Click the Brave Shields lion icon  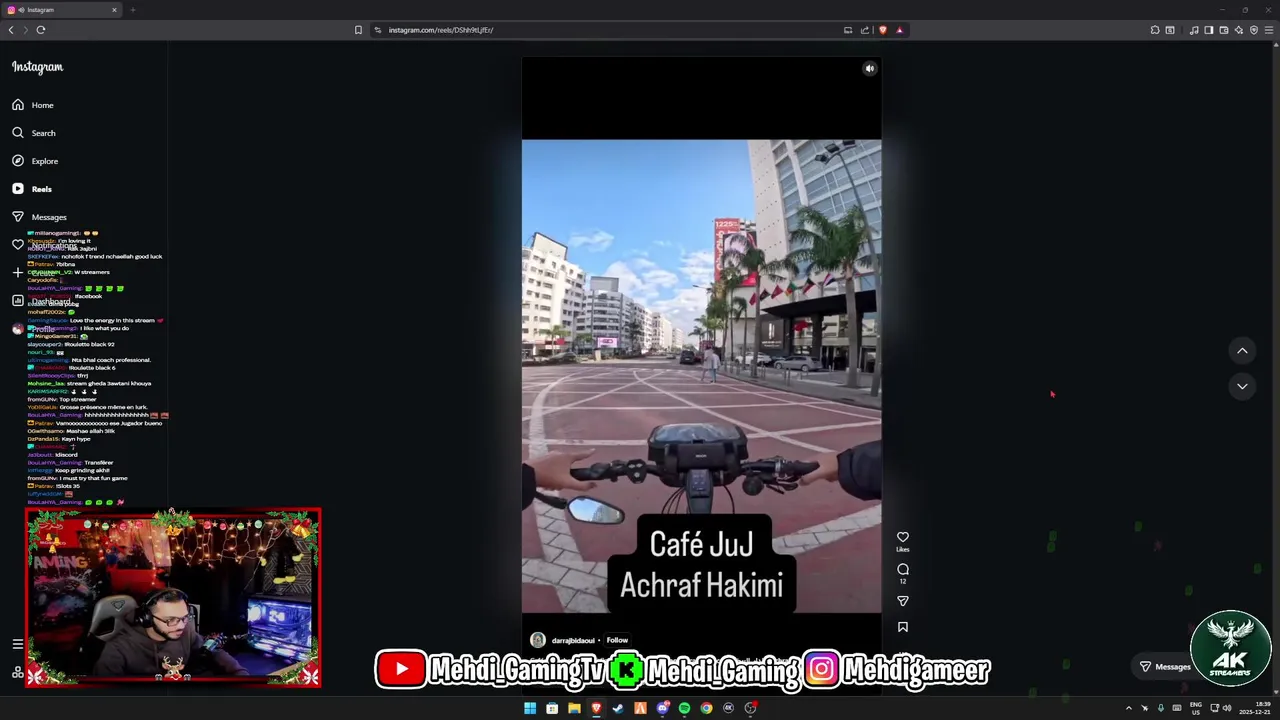click(x=882, y=30)
